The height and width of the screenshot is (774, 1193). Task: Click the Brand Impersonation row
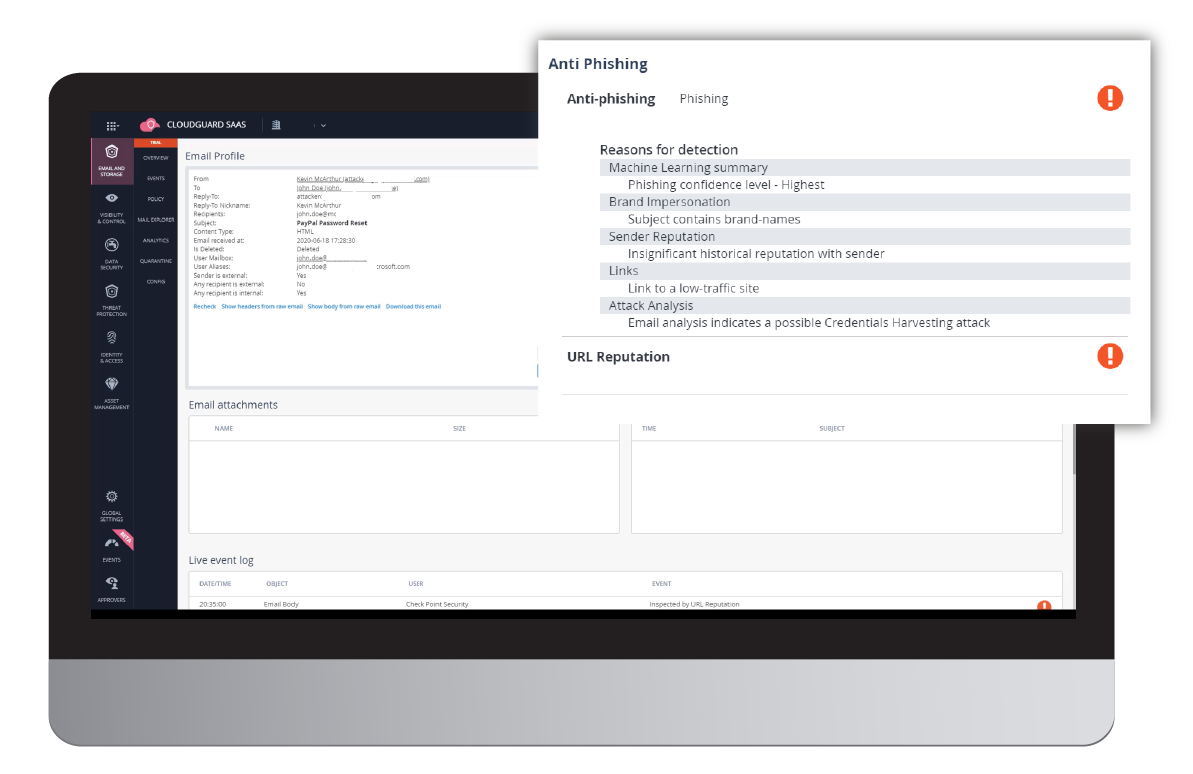coord(864,202)
